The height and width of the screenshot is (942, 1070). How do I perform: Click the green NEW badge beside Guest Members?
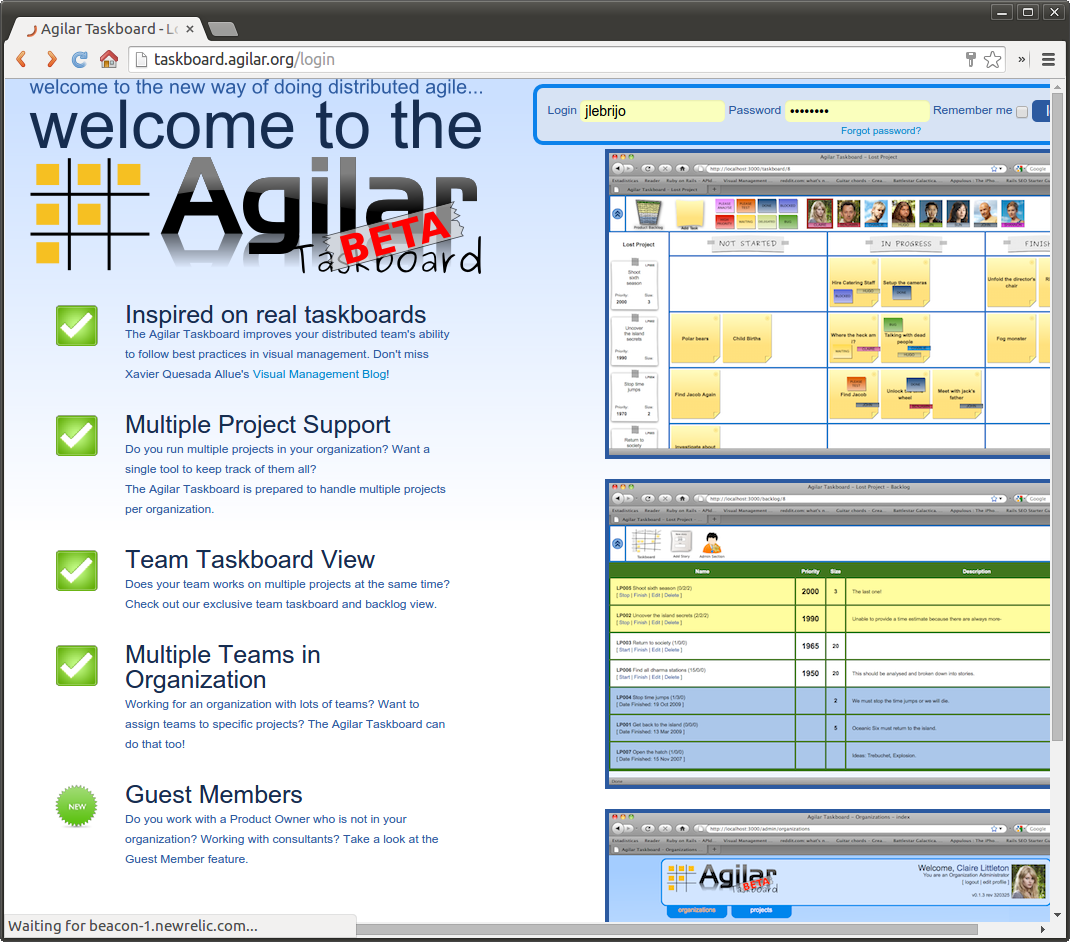point(76,806)
